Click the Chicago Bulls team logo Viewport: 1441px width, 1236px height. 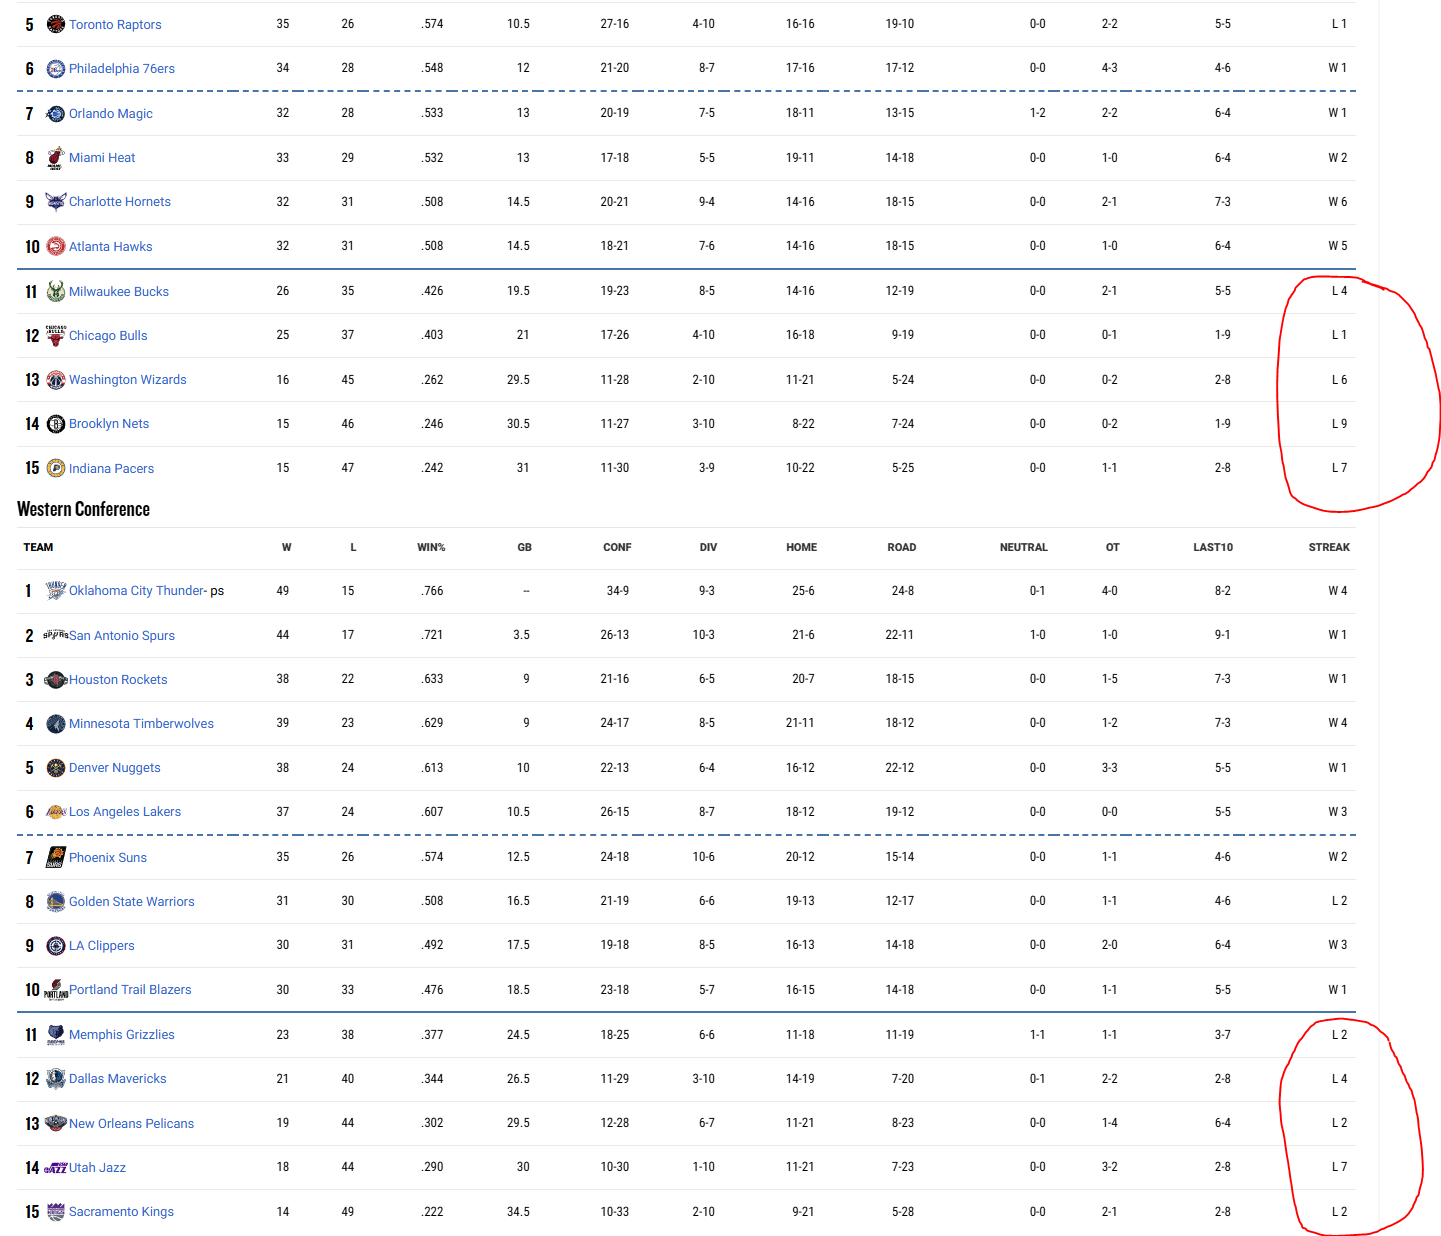pyautogui.click(x=56, y=335)
